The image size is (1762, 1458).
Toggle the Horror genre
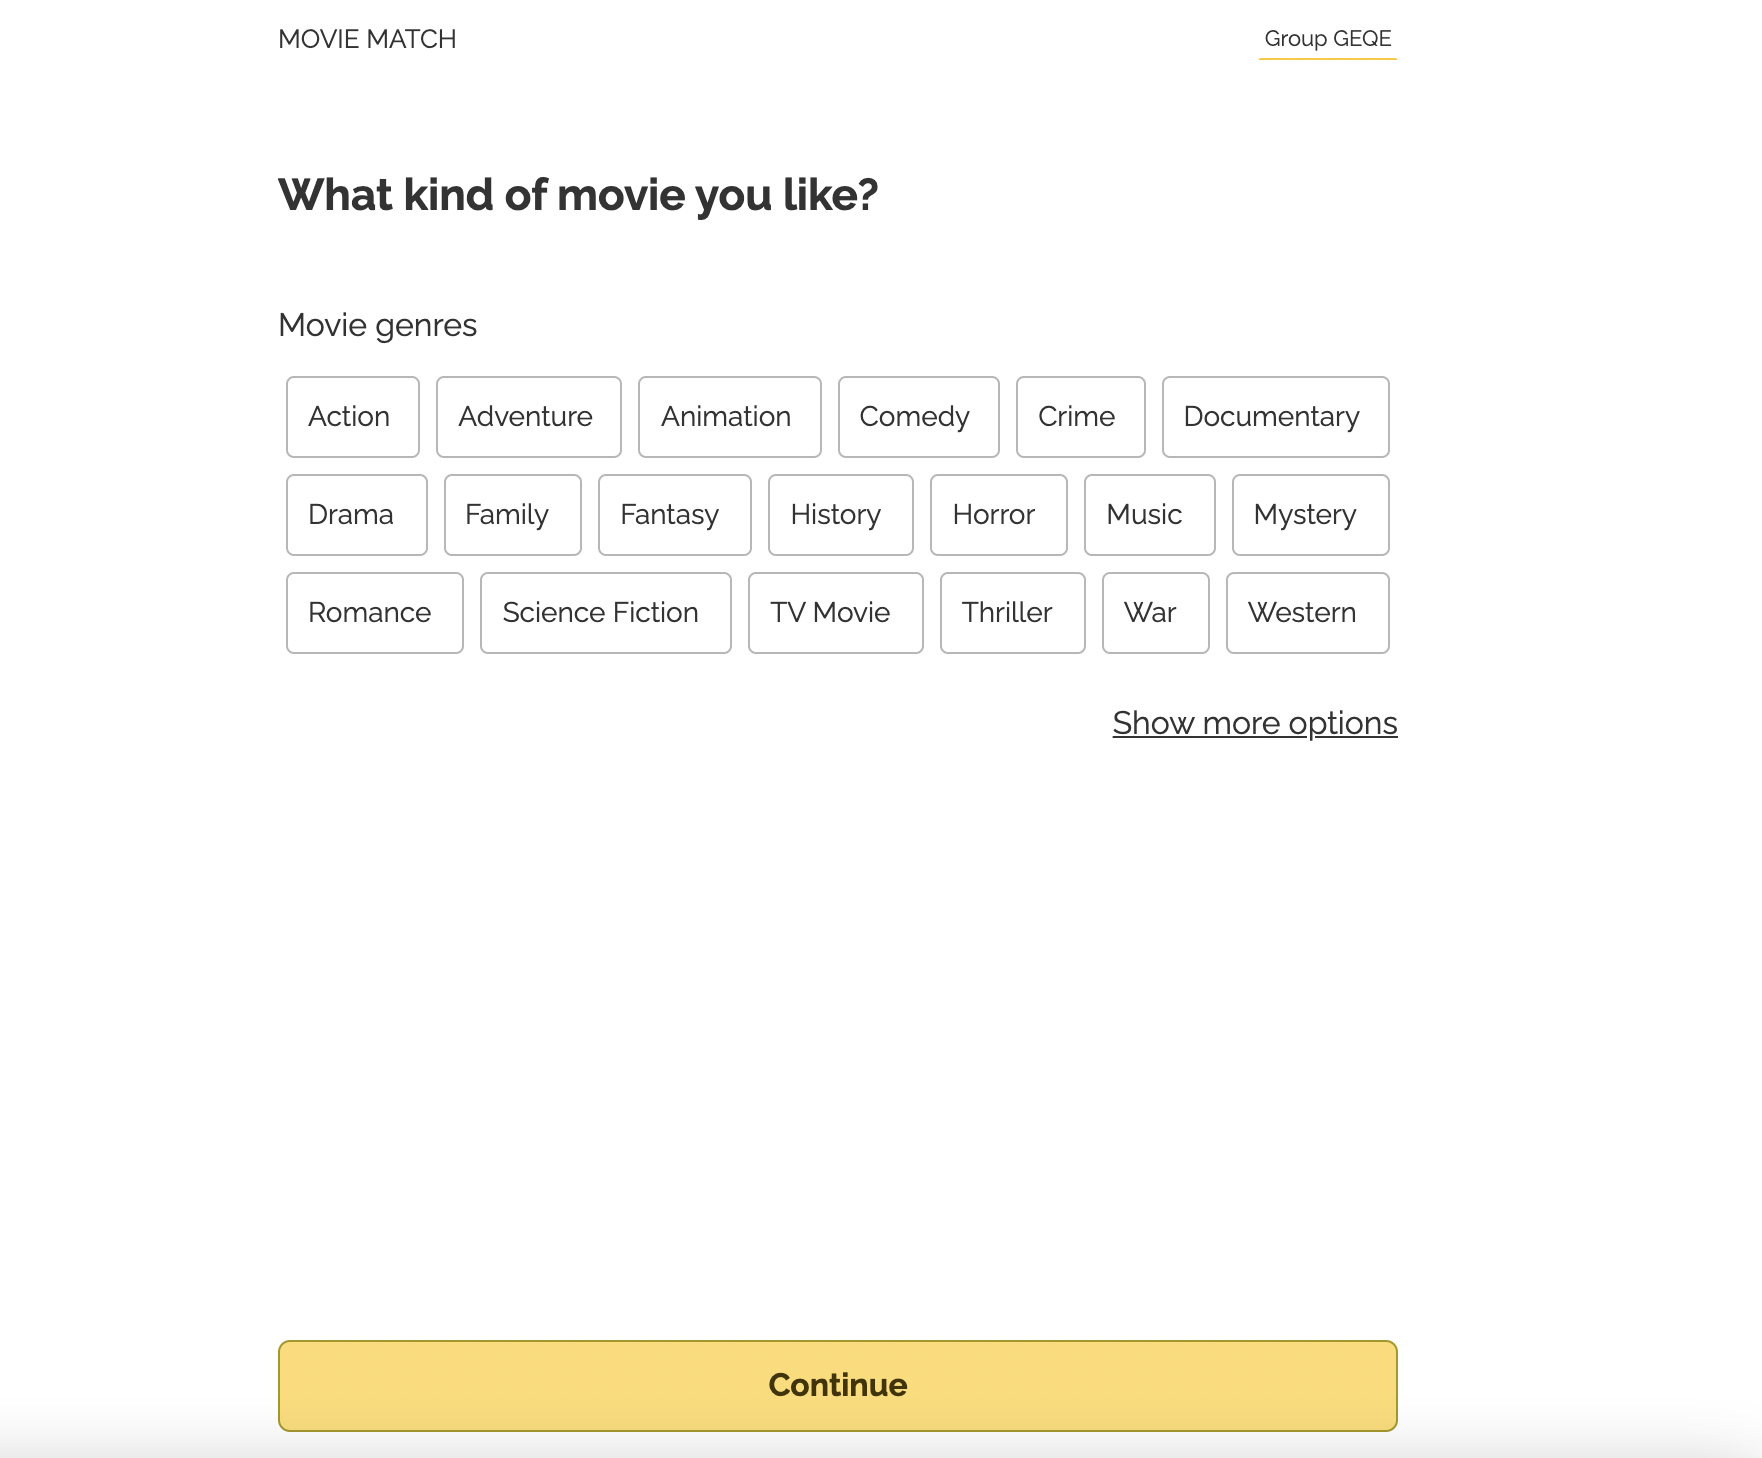coord(998,515)
